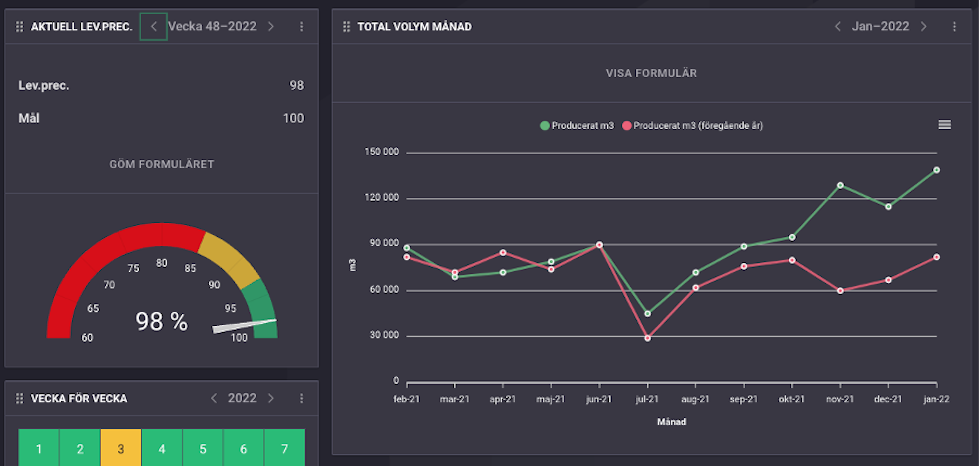Toggle the green Producerat m3 legend series
The image size is (980, 466).
[x=577, y=126]
